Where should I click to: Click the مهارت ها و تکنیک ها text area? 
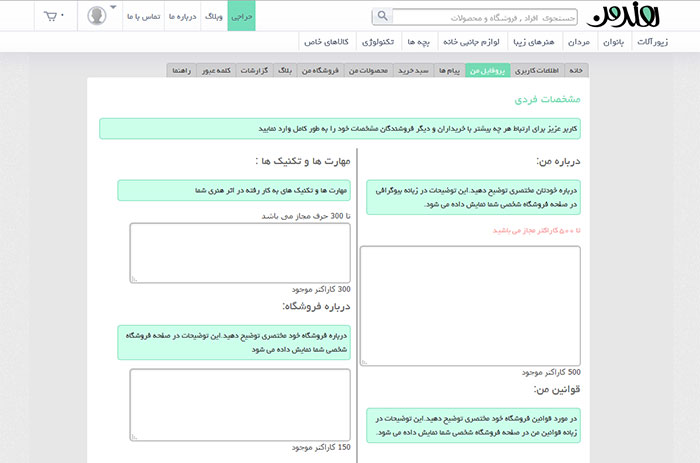point(240,253)
